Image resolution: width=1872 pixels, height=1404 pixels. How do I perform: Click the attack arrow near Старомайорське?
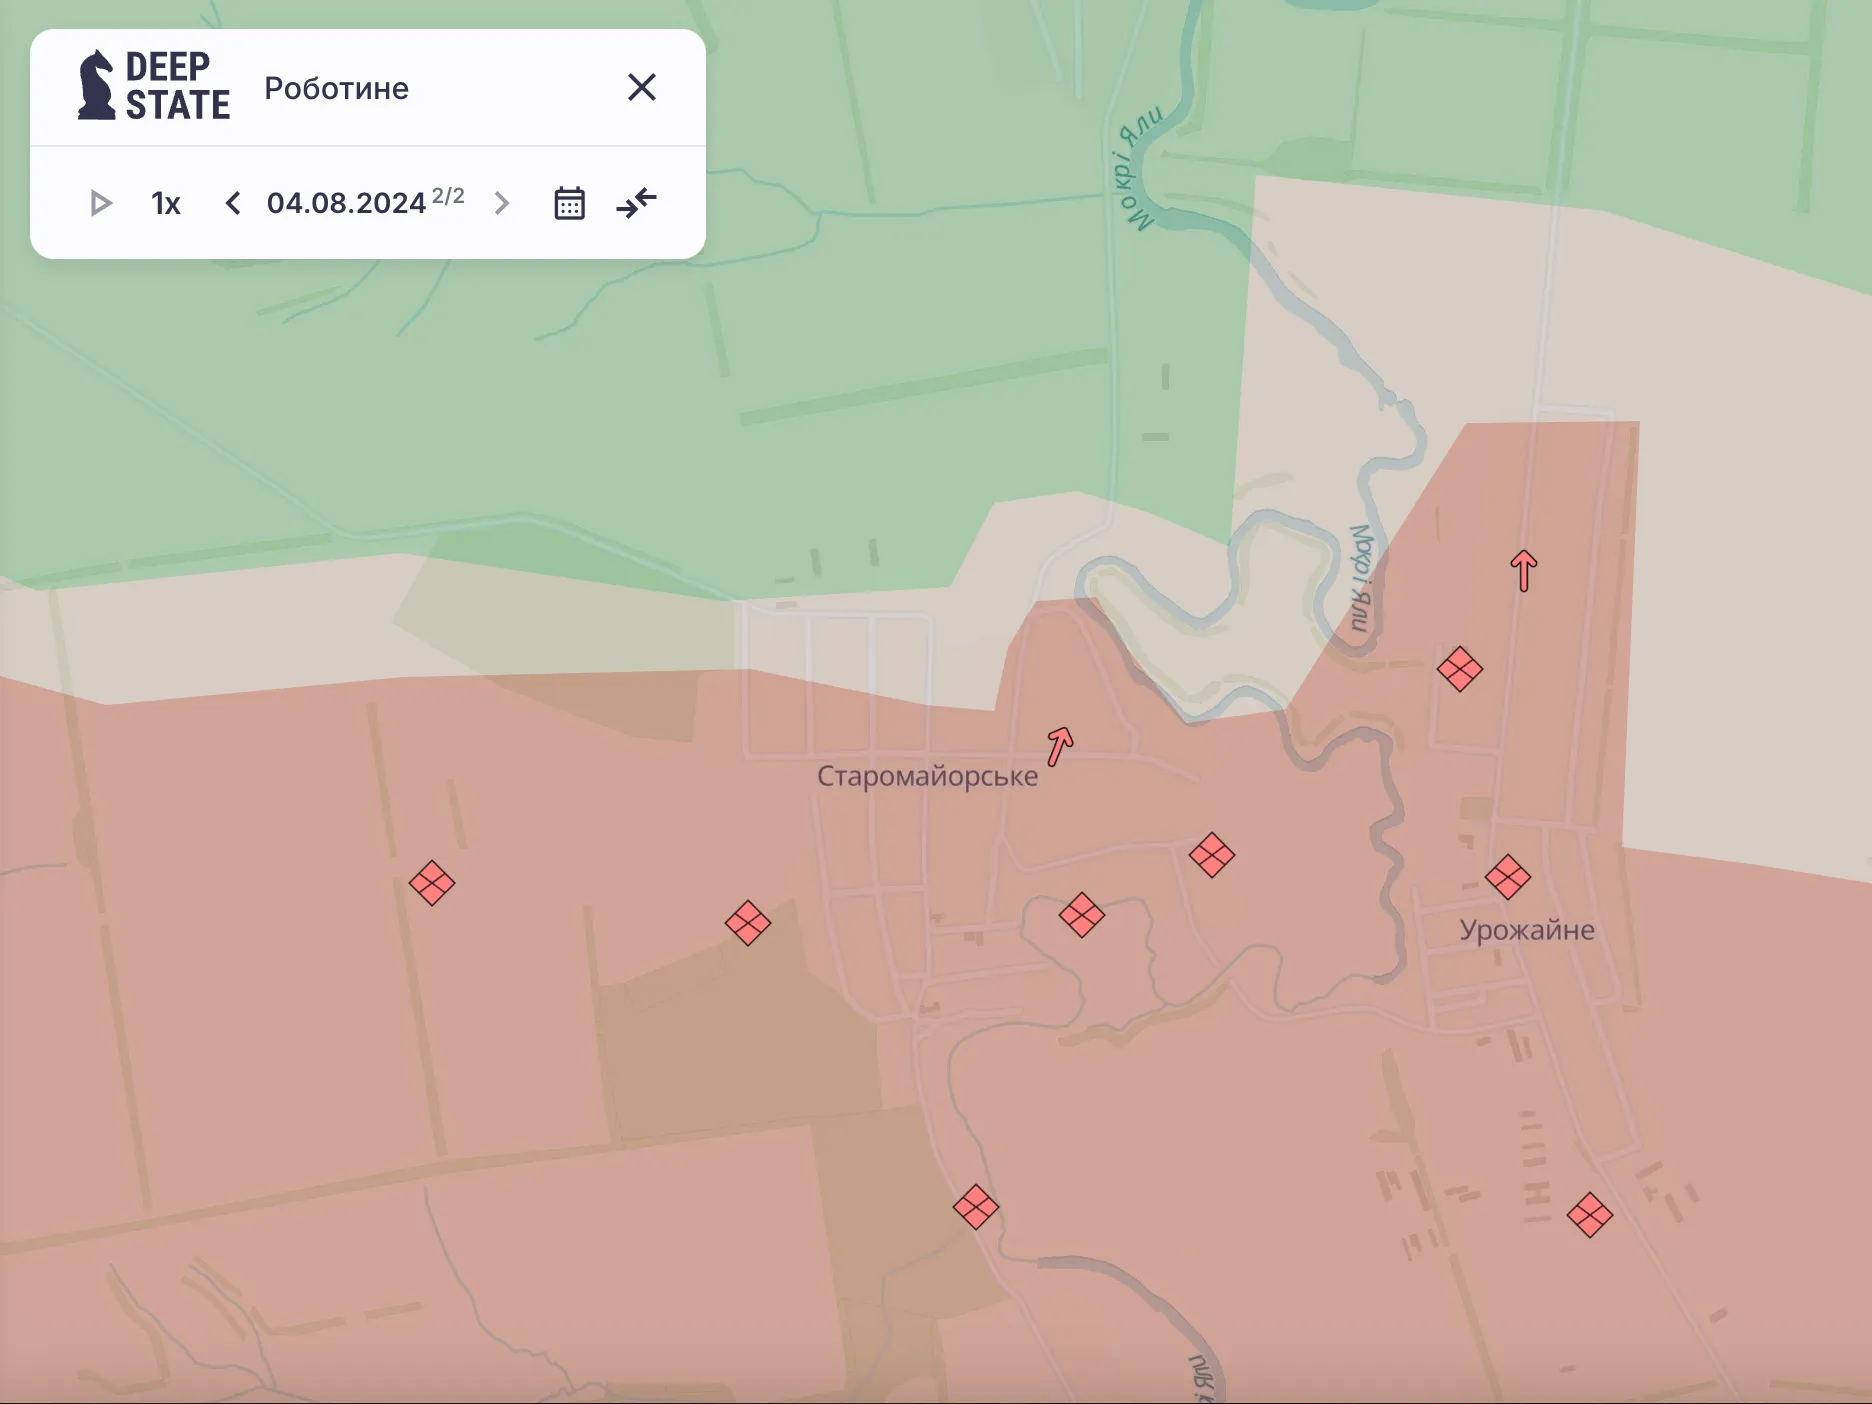(1059, 746)
